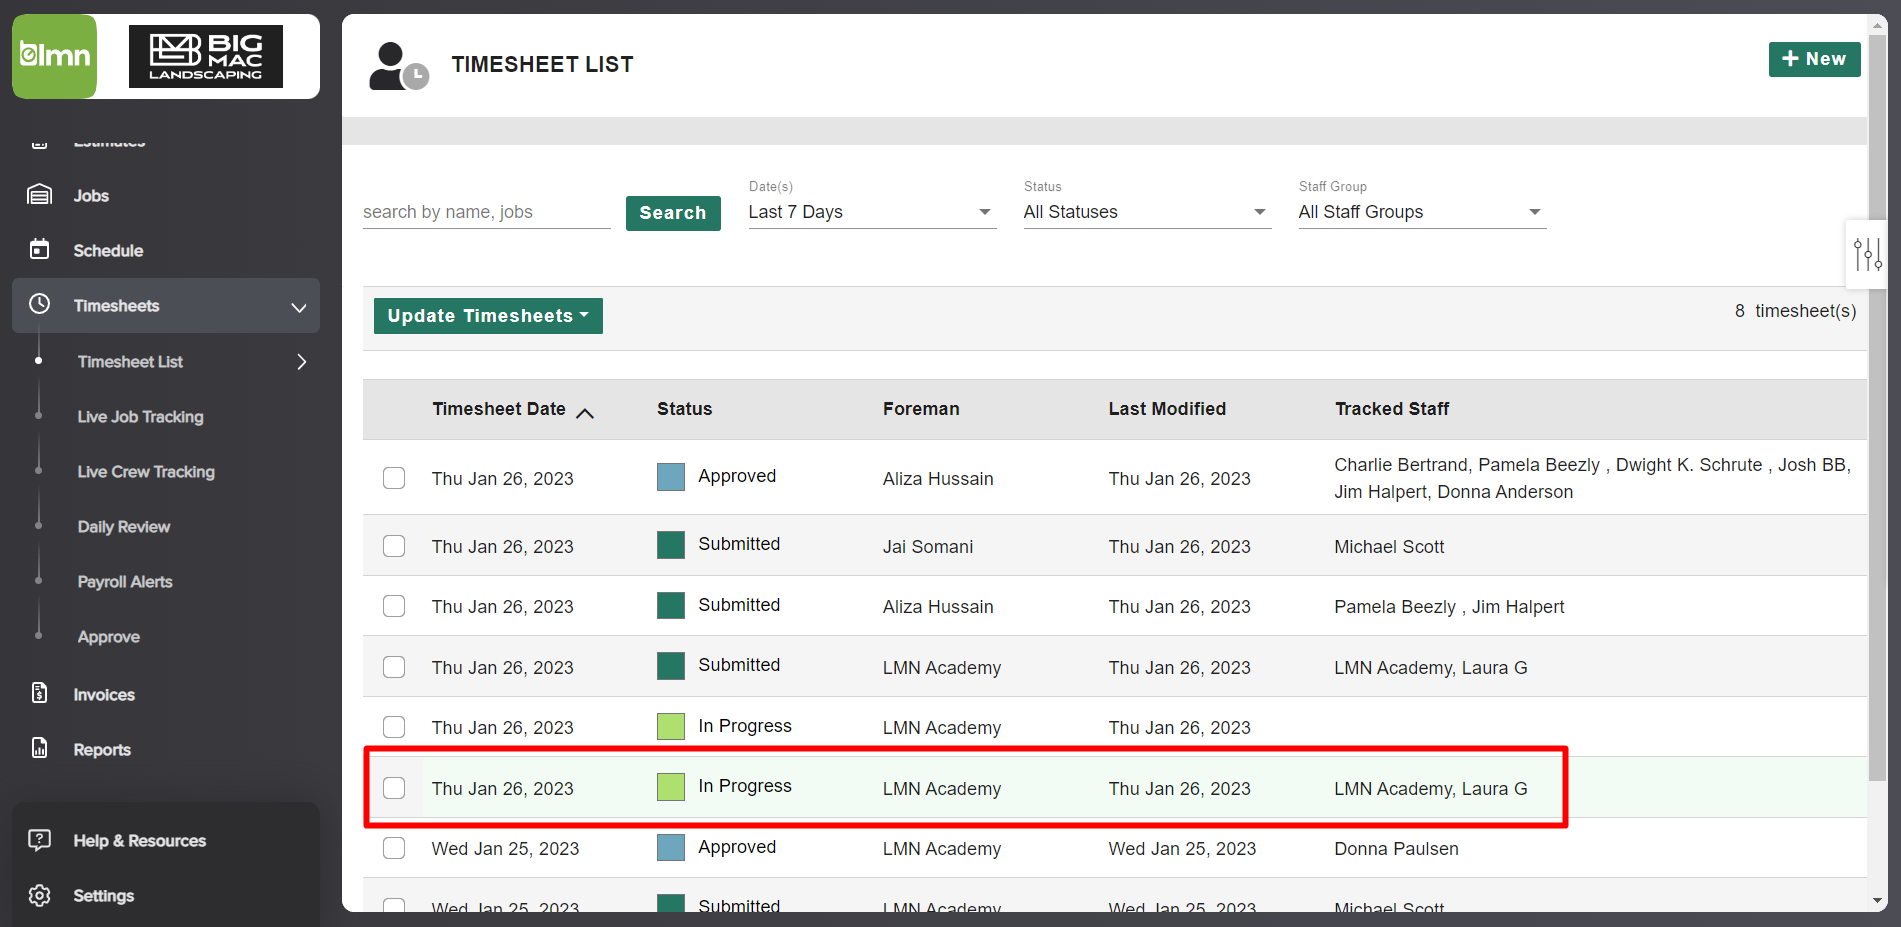
Task: Sort by Last Modified column header
Action: [1167, 409]
